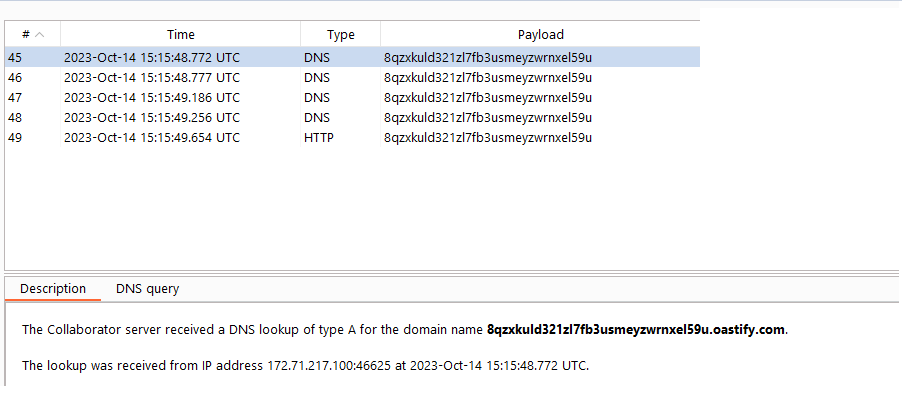
Task: Click the payload cell in row 46
Action: coord(488,78)
